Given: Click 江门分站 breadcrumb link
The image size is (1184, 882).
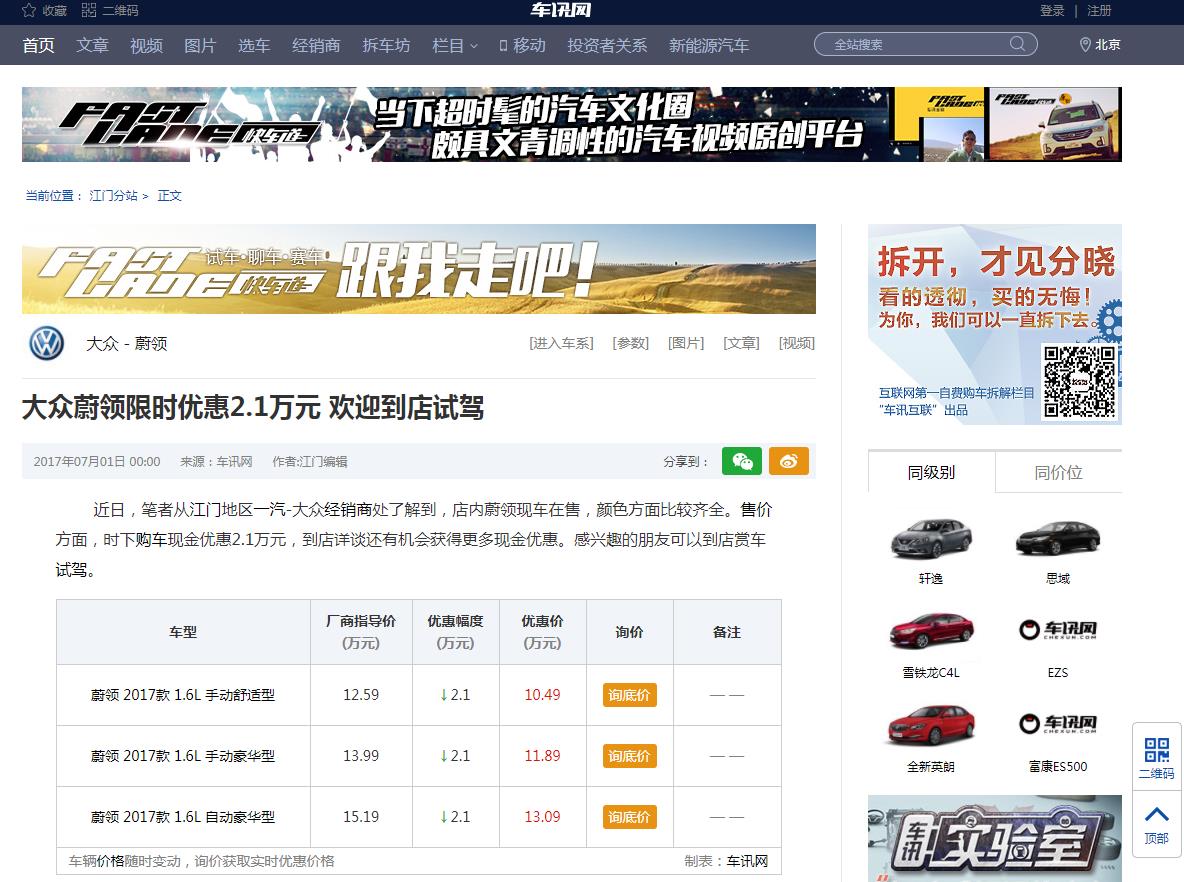Looking at the screenshot, I should 113,196.
